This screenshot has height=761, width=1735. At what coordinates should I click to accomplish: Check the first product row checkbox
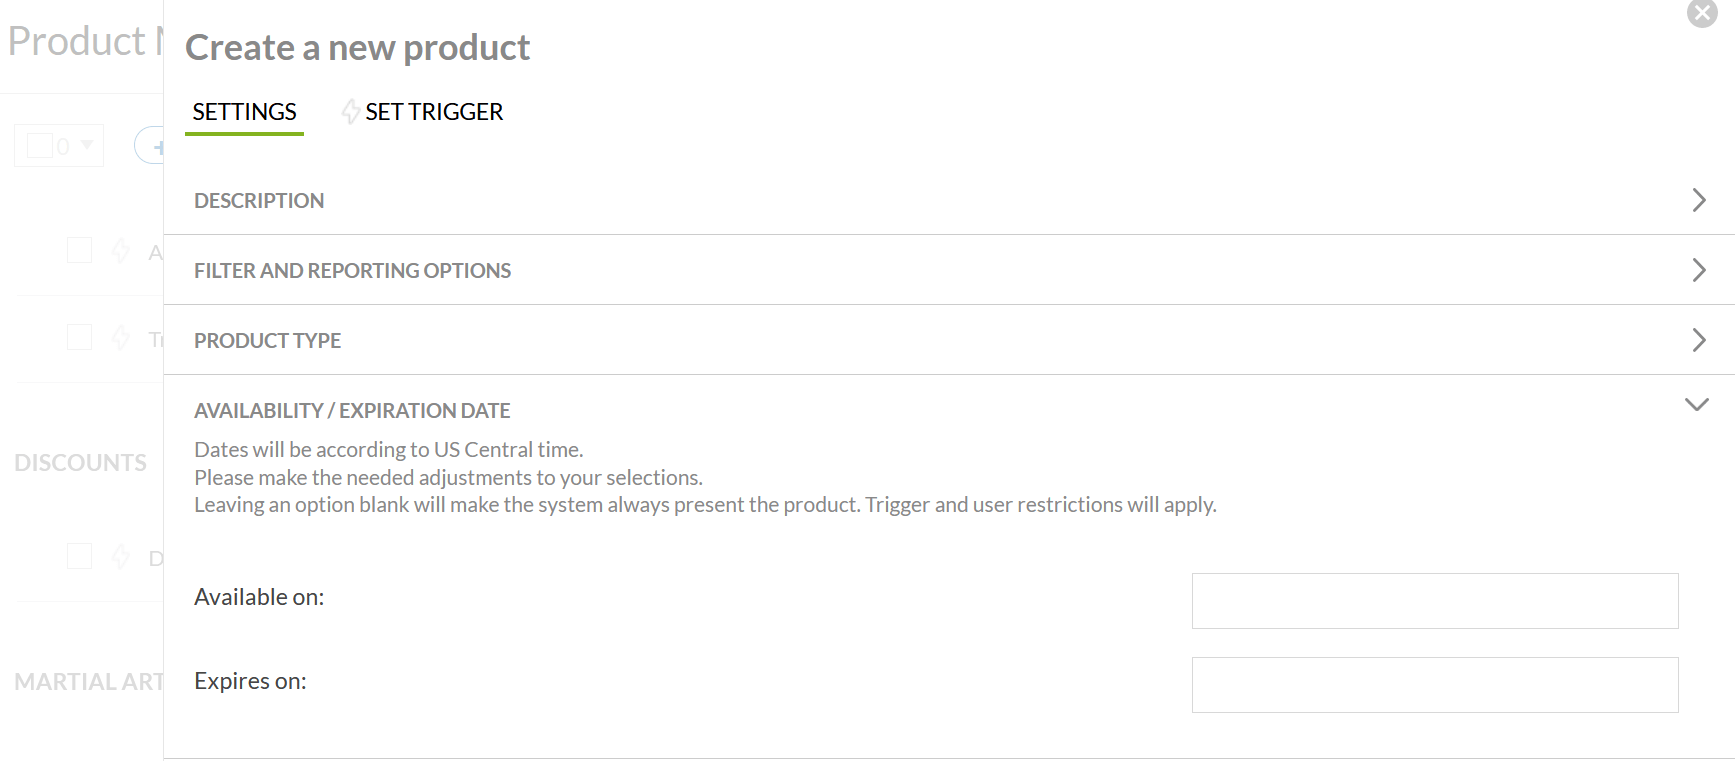tap(79, 250)
